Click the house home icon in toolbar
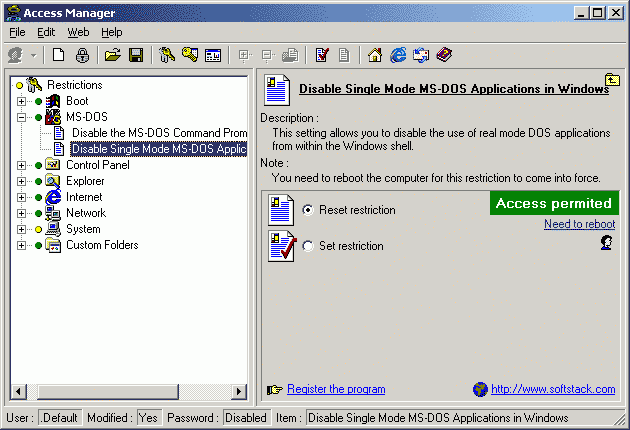This screenshot has height=430, width=630. click(375, 55)
